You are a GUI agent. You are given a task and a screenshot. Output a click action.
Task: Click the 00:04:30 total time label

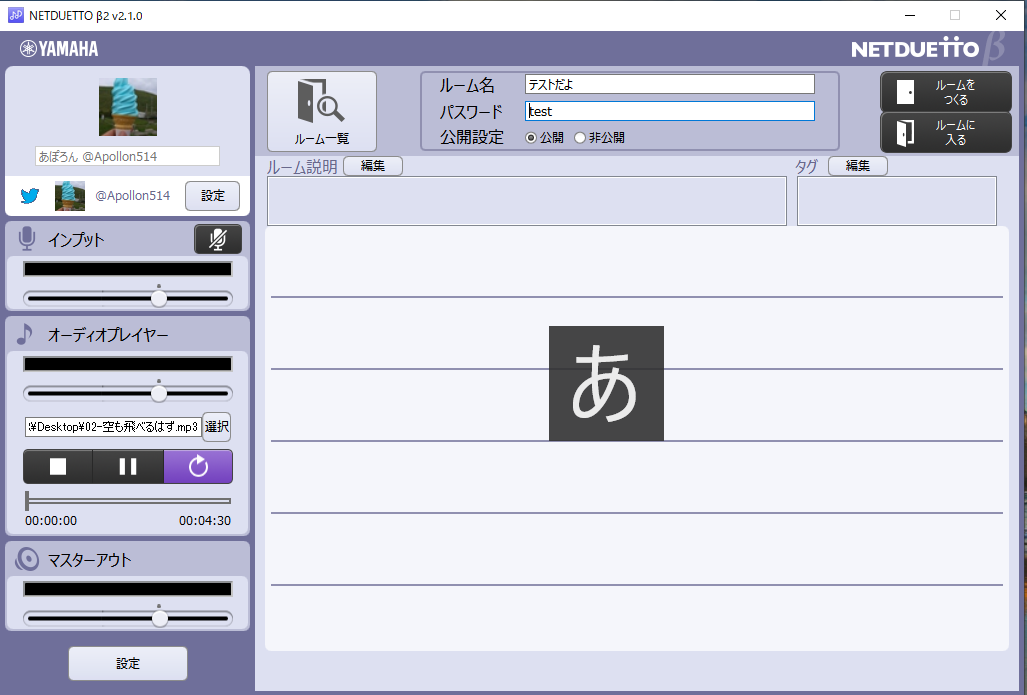[205, 521]
